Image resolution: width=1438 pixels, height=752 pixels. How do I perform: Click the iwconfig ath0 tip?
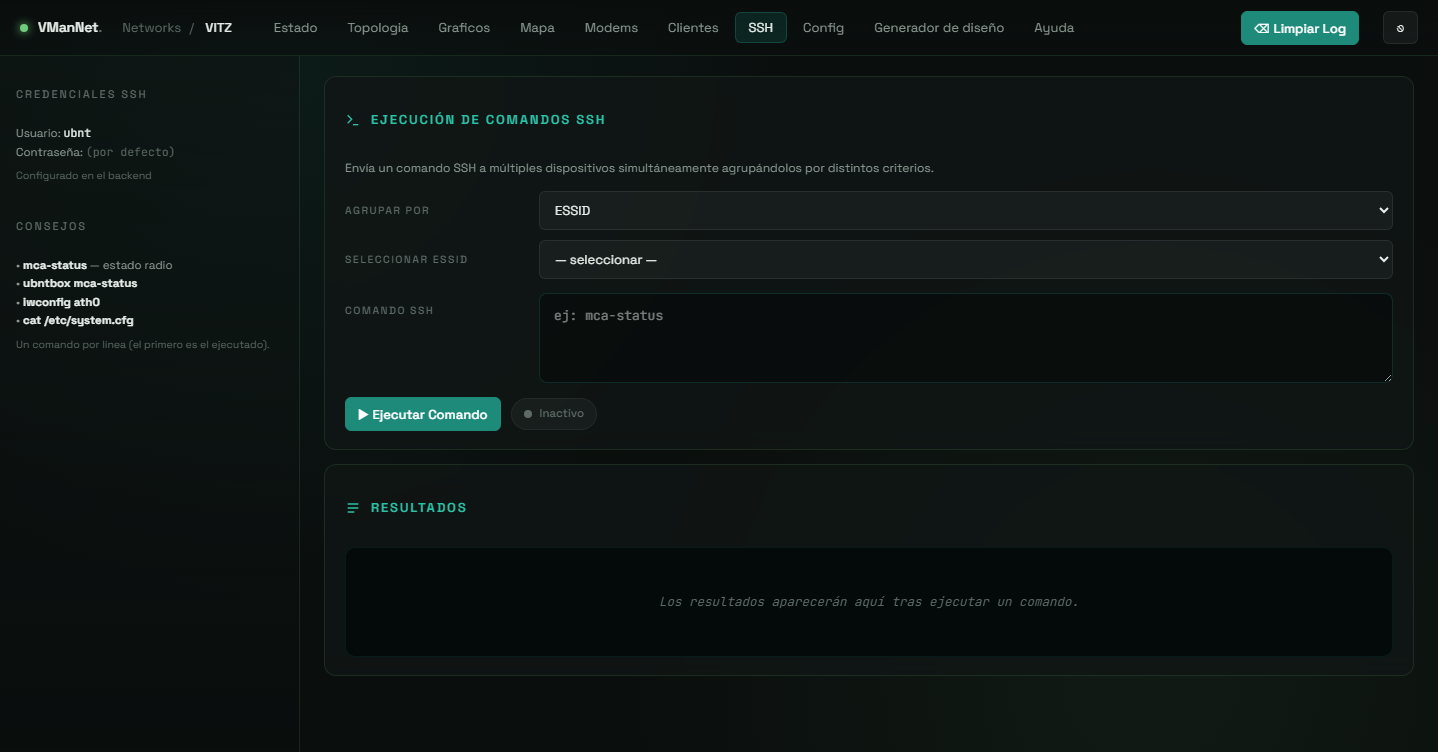click(61, 302)
